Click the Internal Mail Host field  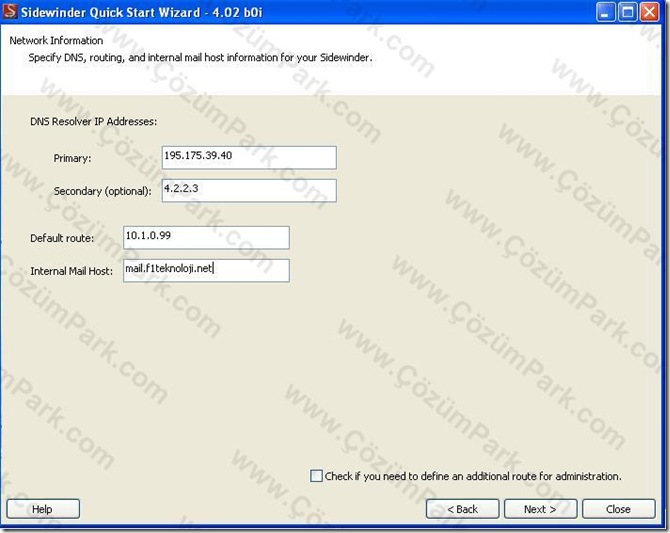[x=206, y=271]
